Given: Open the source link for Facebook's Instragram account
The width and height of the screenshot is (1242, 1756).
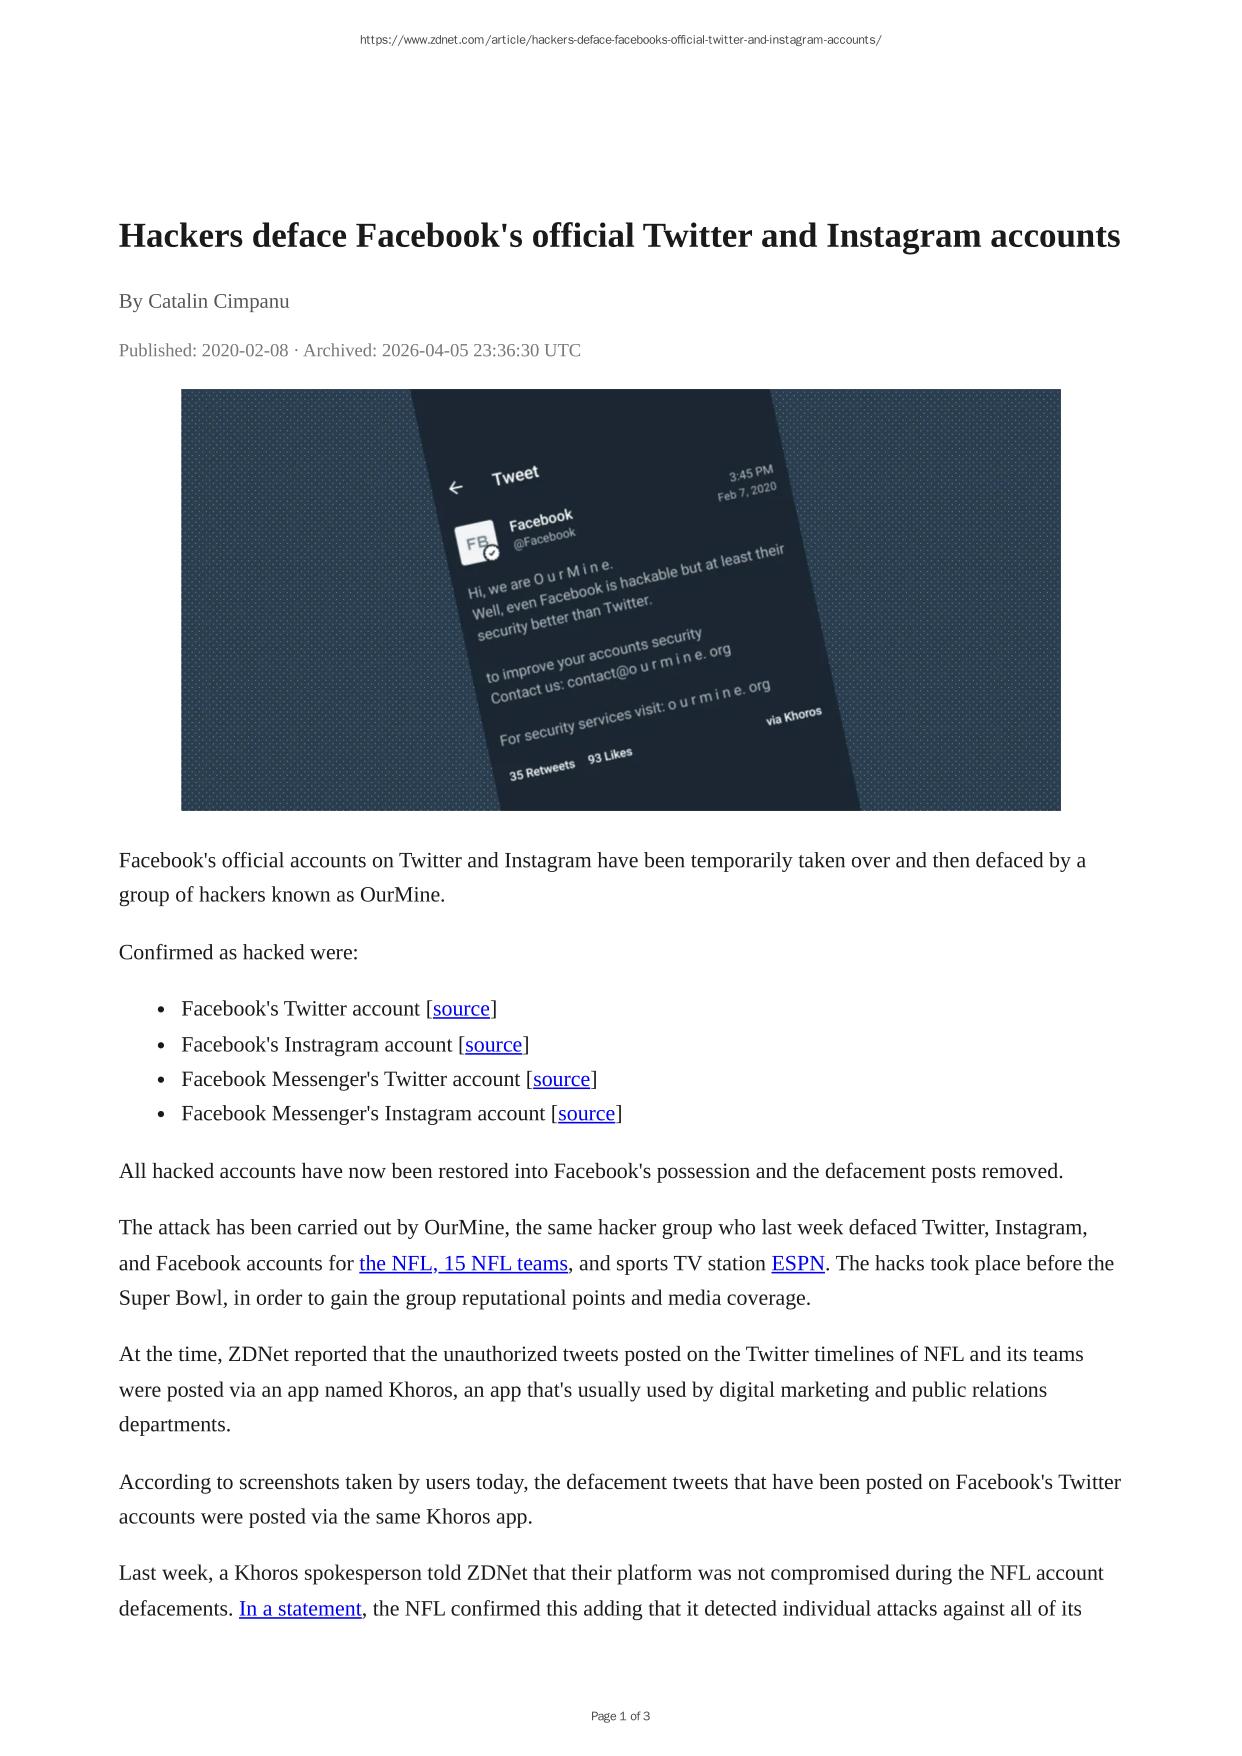Looking at the screenshot, I should pos(493,1044).
